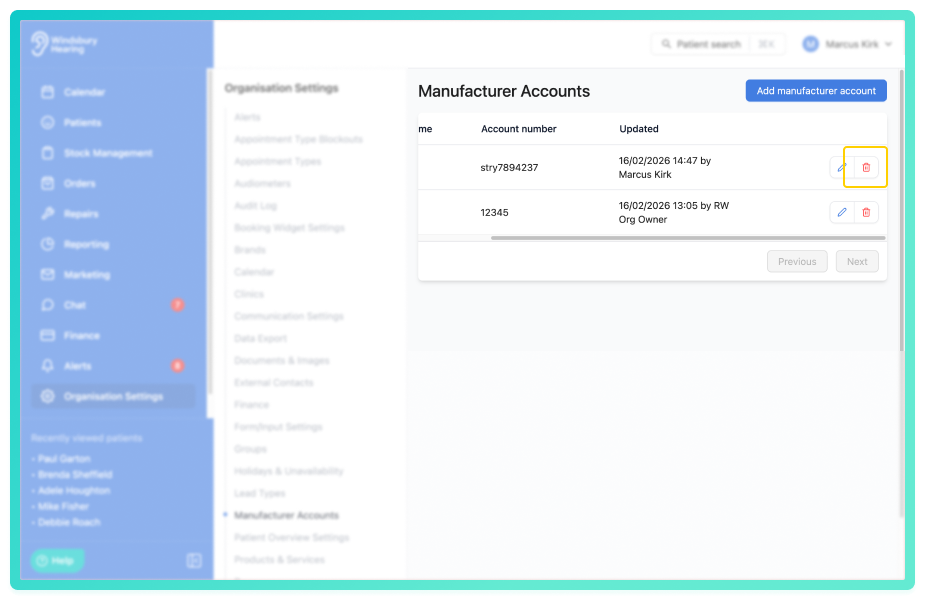The image size is (925, 600).
Task: Open the Marcus Kirk user dropdown
Action: [847, 44]
